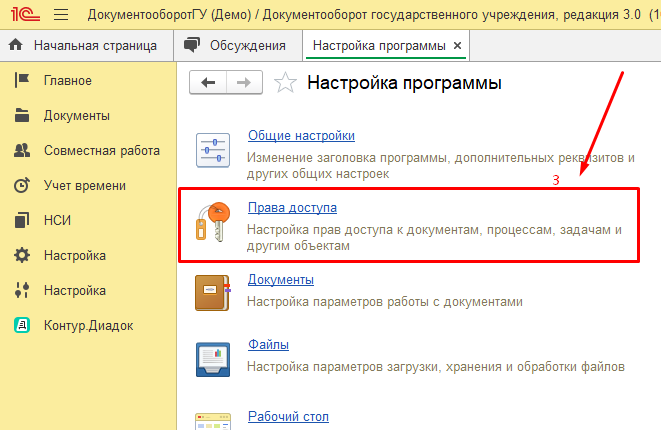
Task: Click the Совместная работа people icon
Action: [x=22, y=150]
